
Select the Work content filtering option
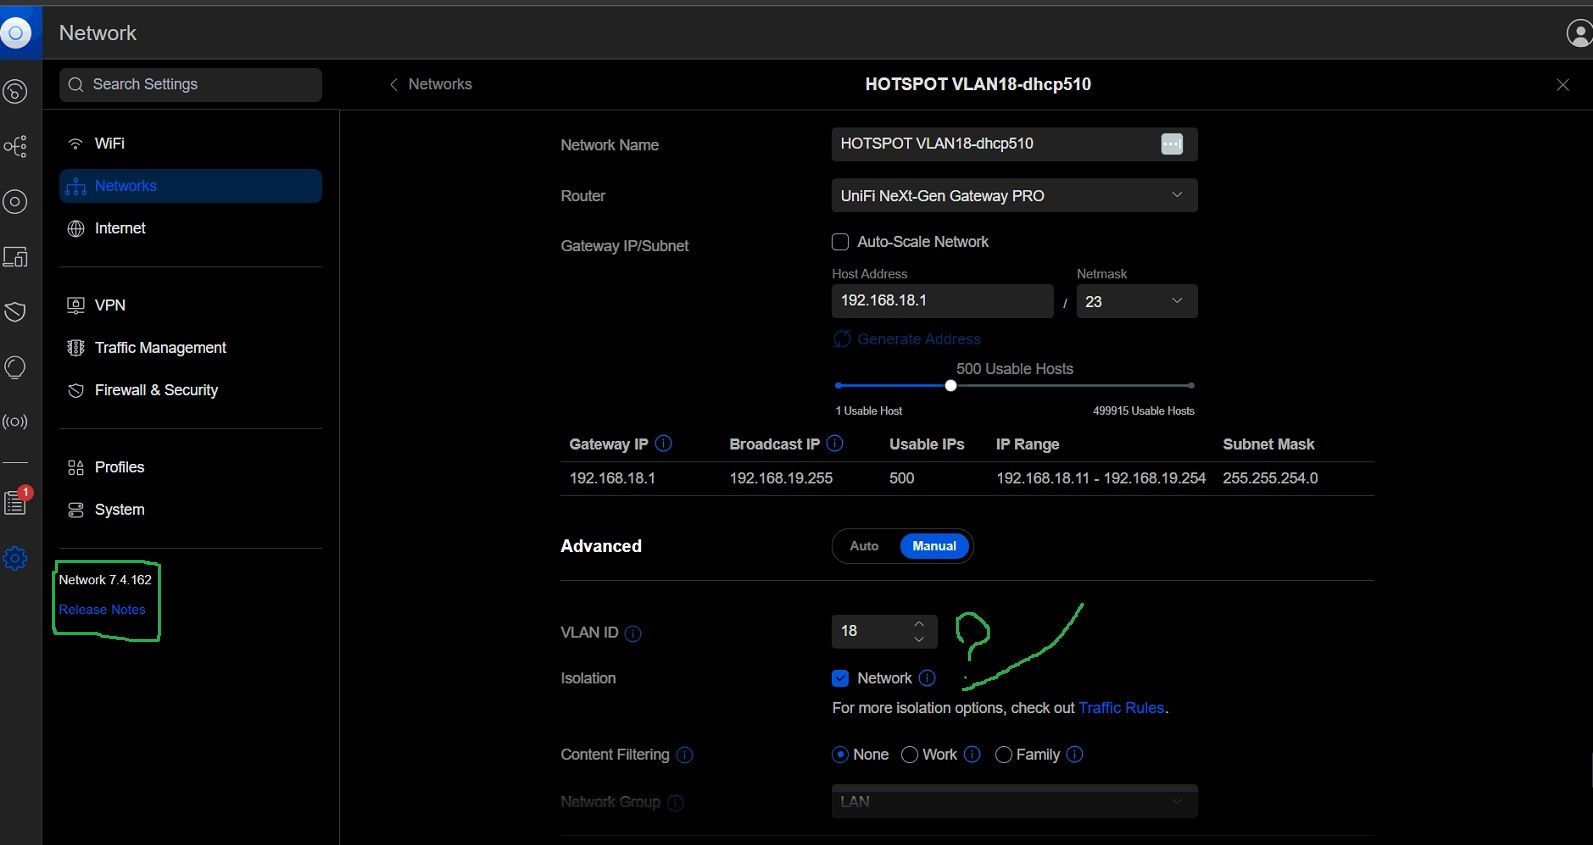[910, 755]
